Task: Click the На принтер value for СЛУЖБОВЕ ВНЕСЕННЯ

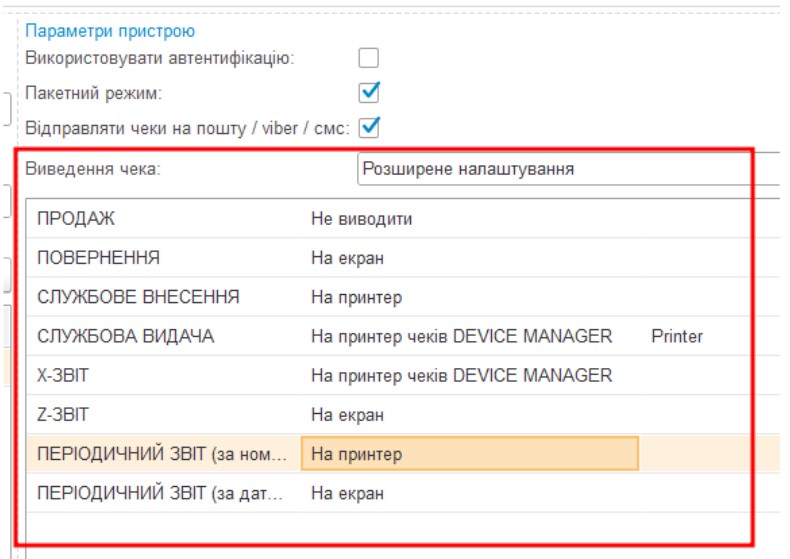Action: click(356, 297)
